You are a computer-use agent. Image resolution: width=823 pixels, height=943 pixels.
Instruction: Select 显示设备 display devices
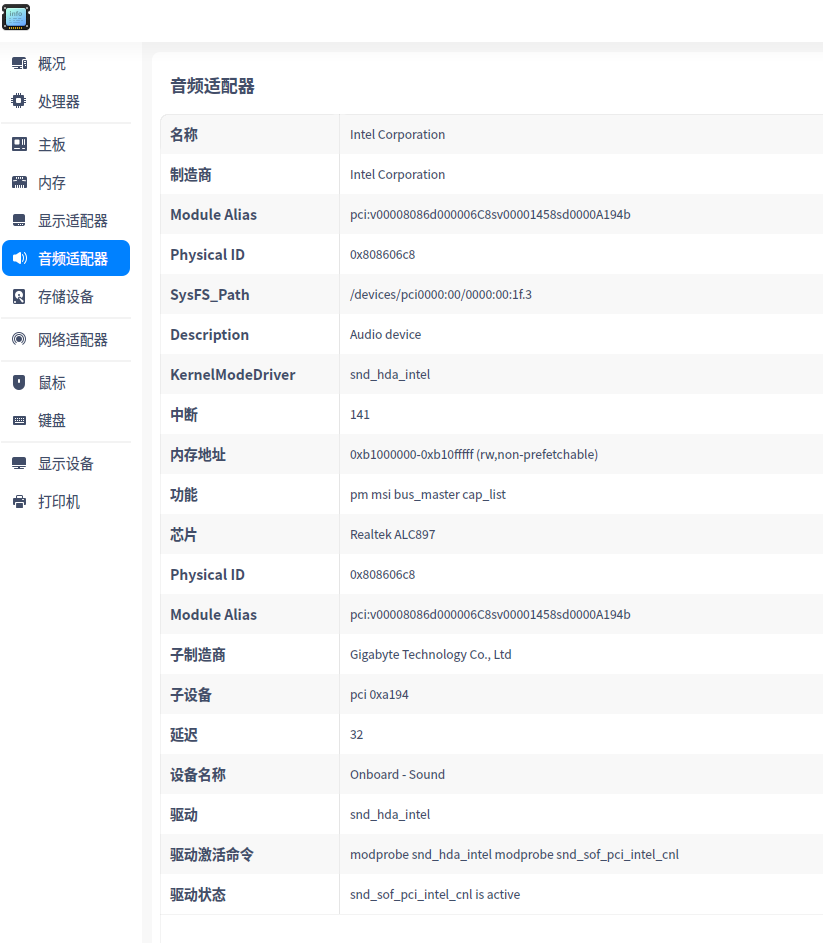pos(66,463)
